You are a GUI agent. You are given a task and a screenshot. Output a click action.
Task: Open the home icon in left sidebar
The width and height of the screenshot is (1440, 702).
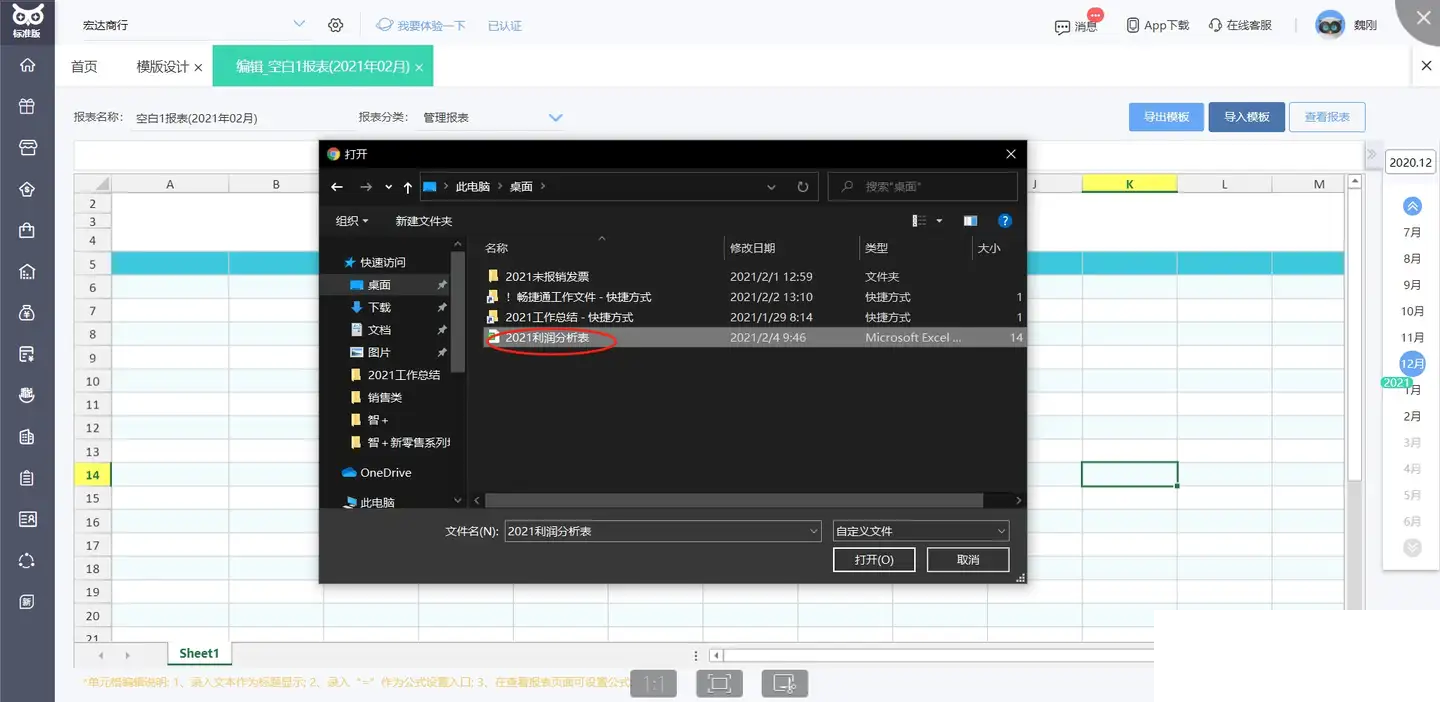(x=27, y=65)
